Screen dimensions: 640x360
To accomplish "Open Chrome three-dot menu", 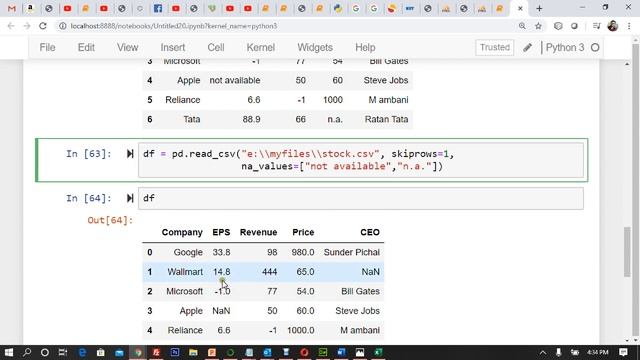I will coord(629,26).
